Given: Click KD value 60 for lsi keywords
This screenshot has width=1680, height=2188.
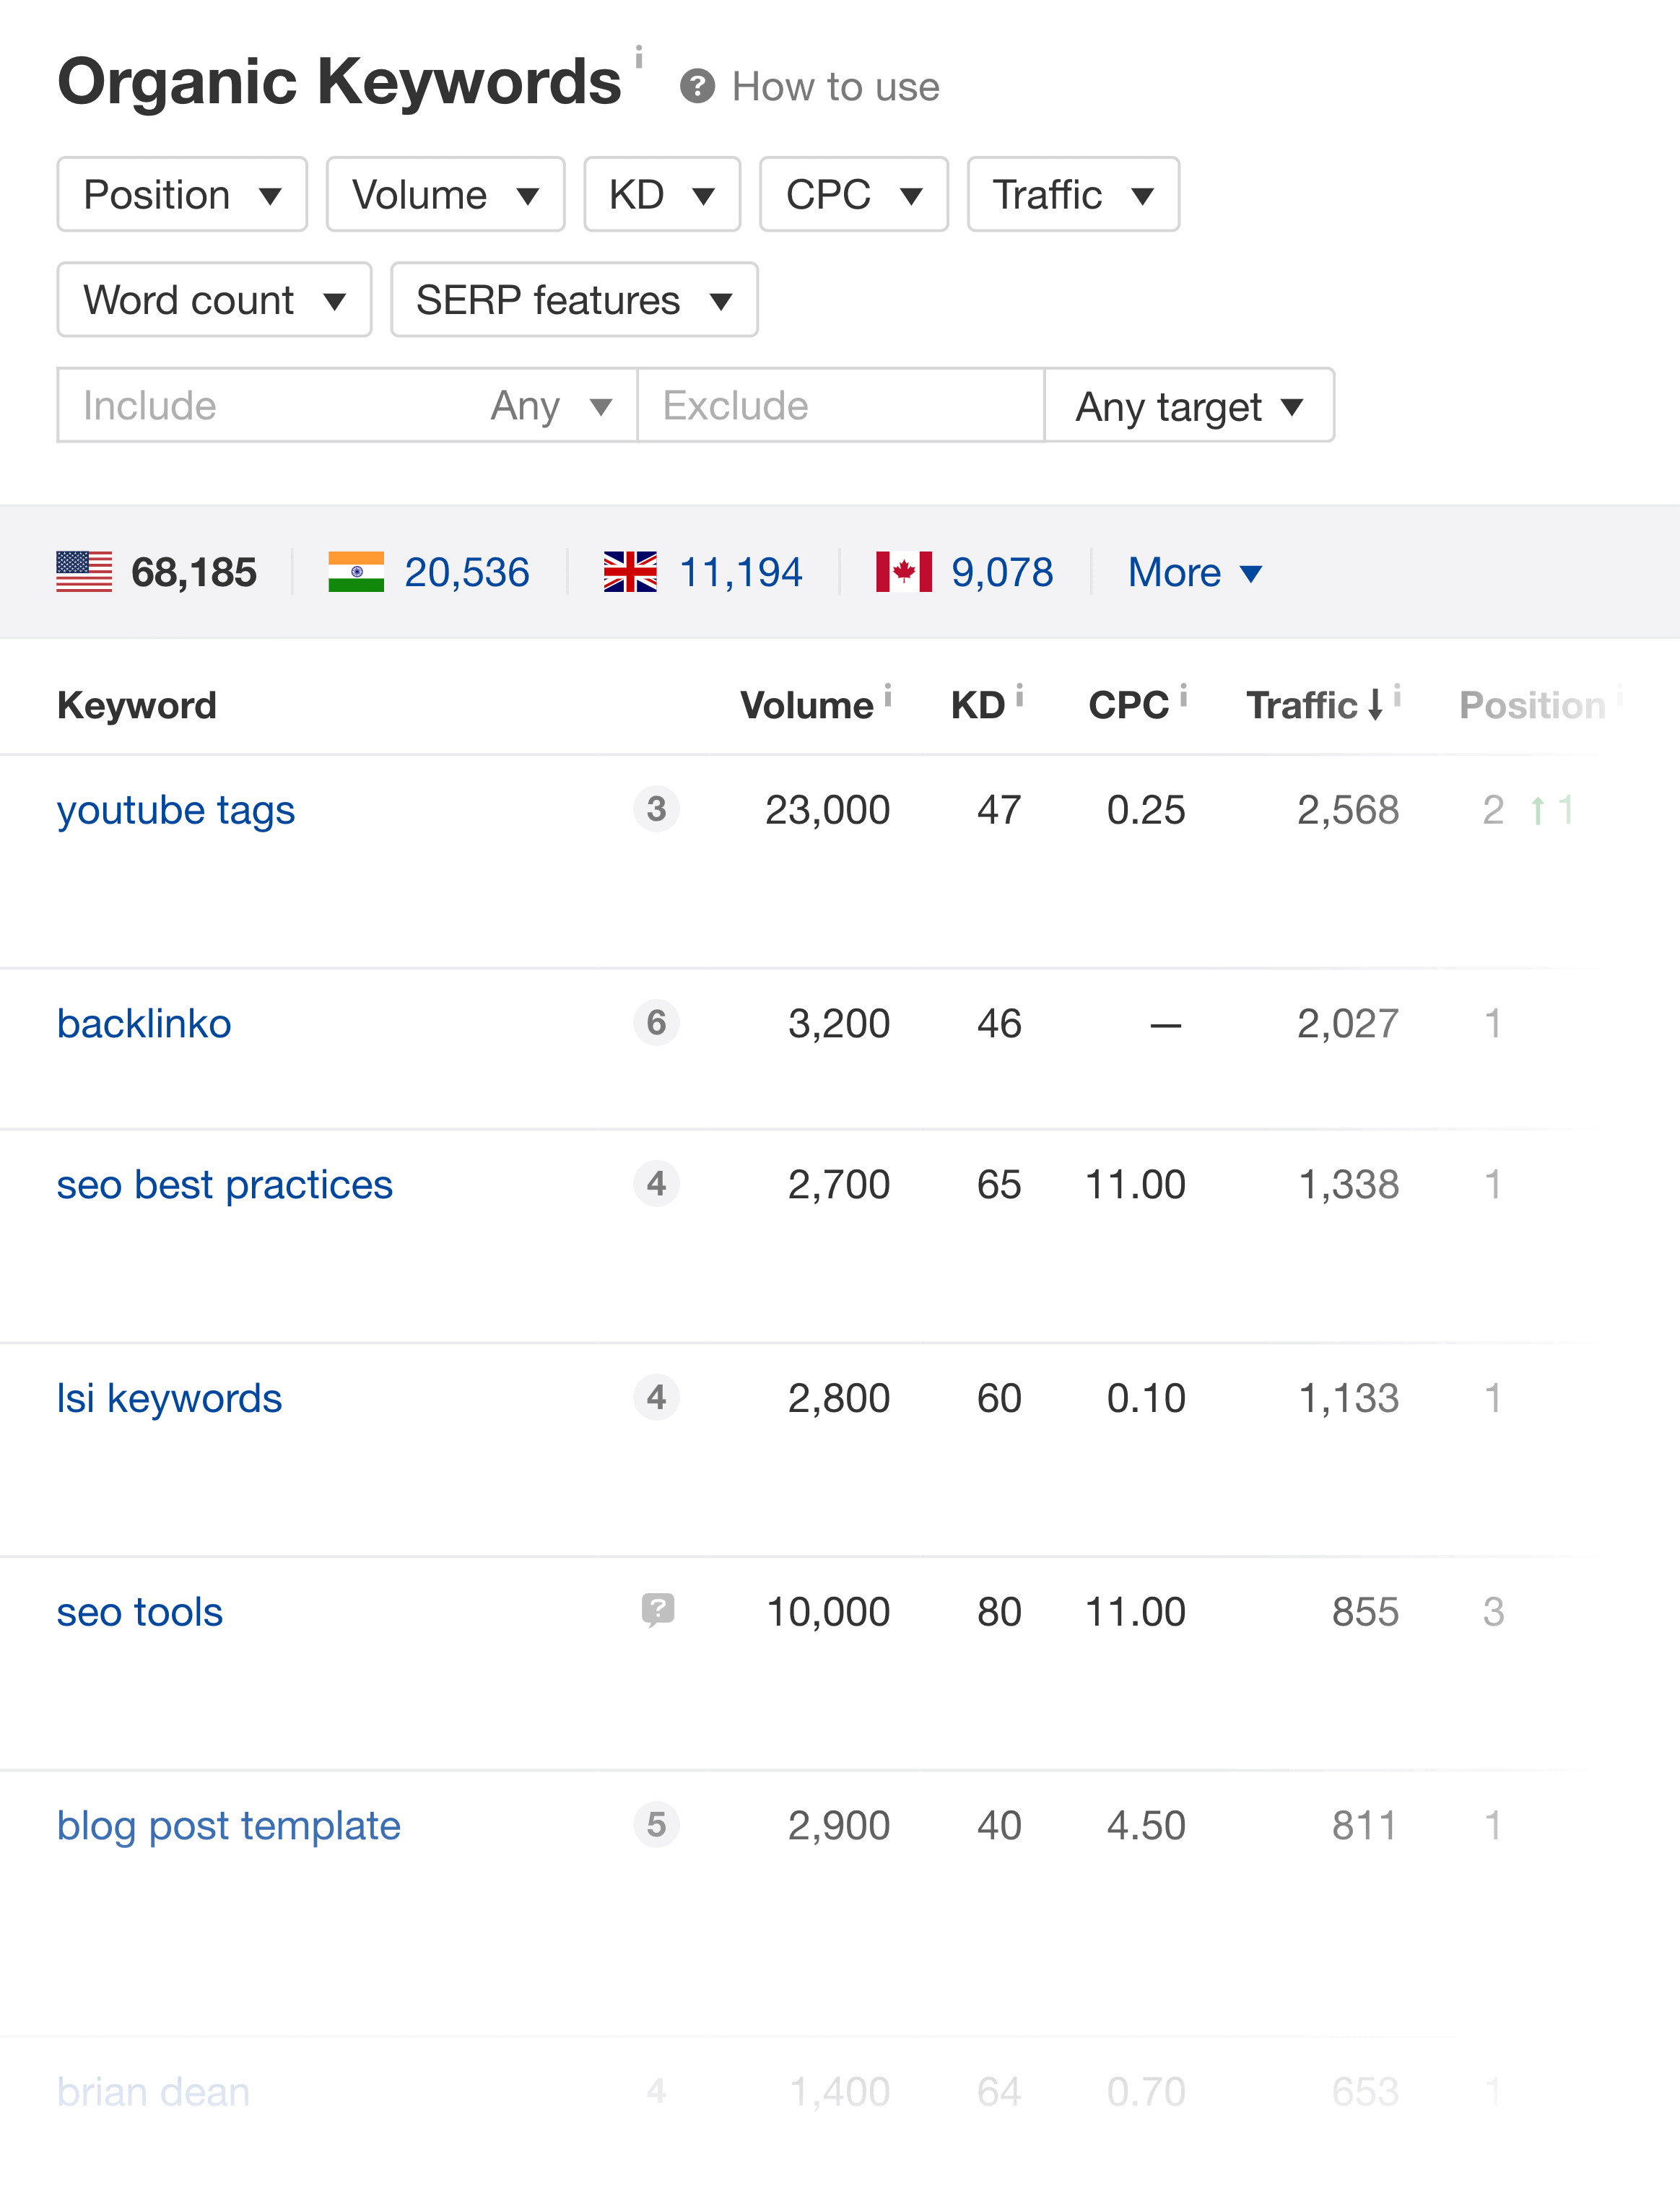Looking at the screenshot, I should coord(999,1399).
